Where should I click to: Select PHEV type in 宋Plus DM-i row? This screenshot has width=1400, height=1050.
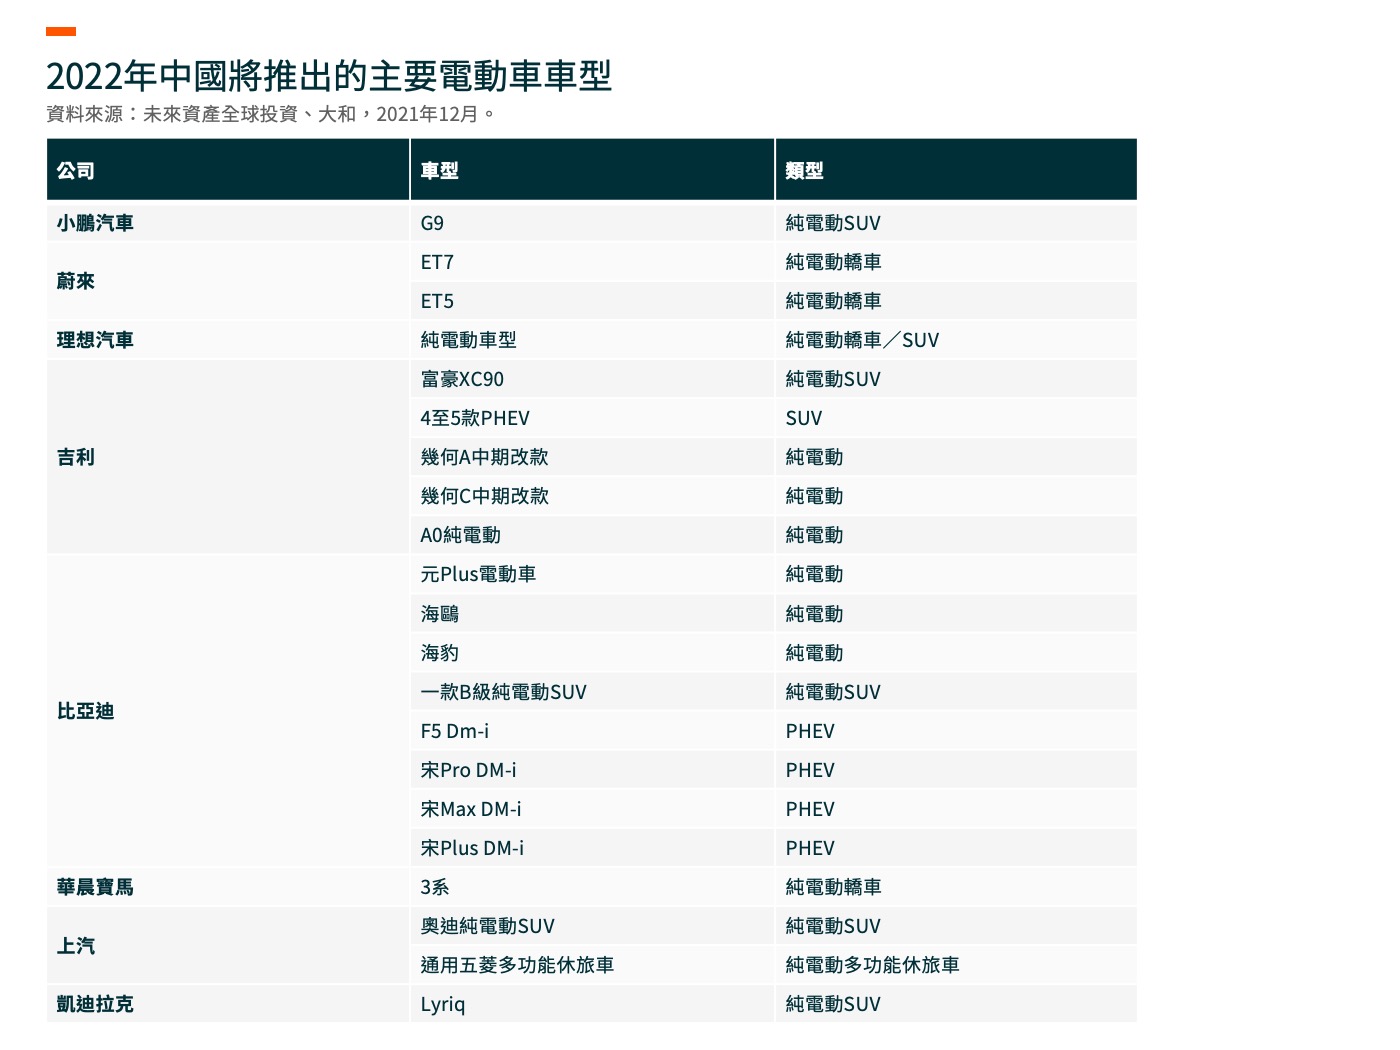pyautogui.click(x=956, y=848)
